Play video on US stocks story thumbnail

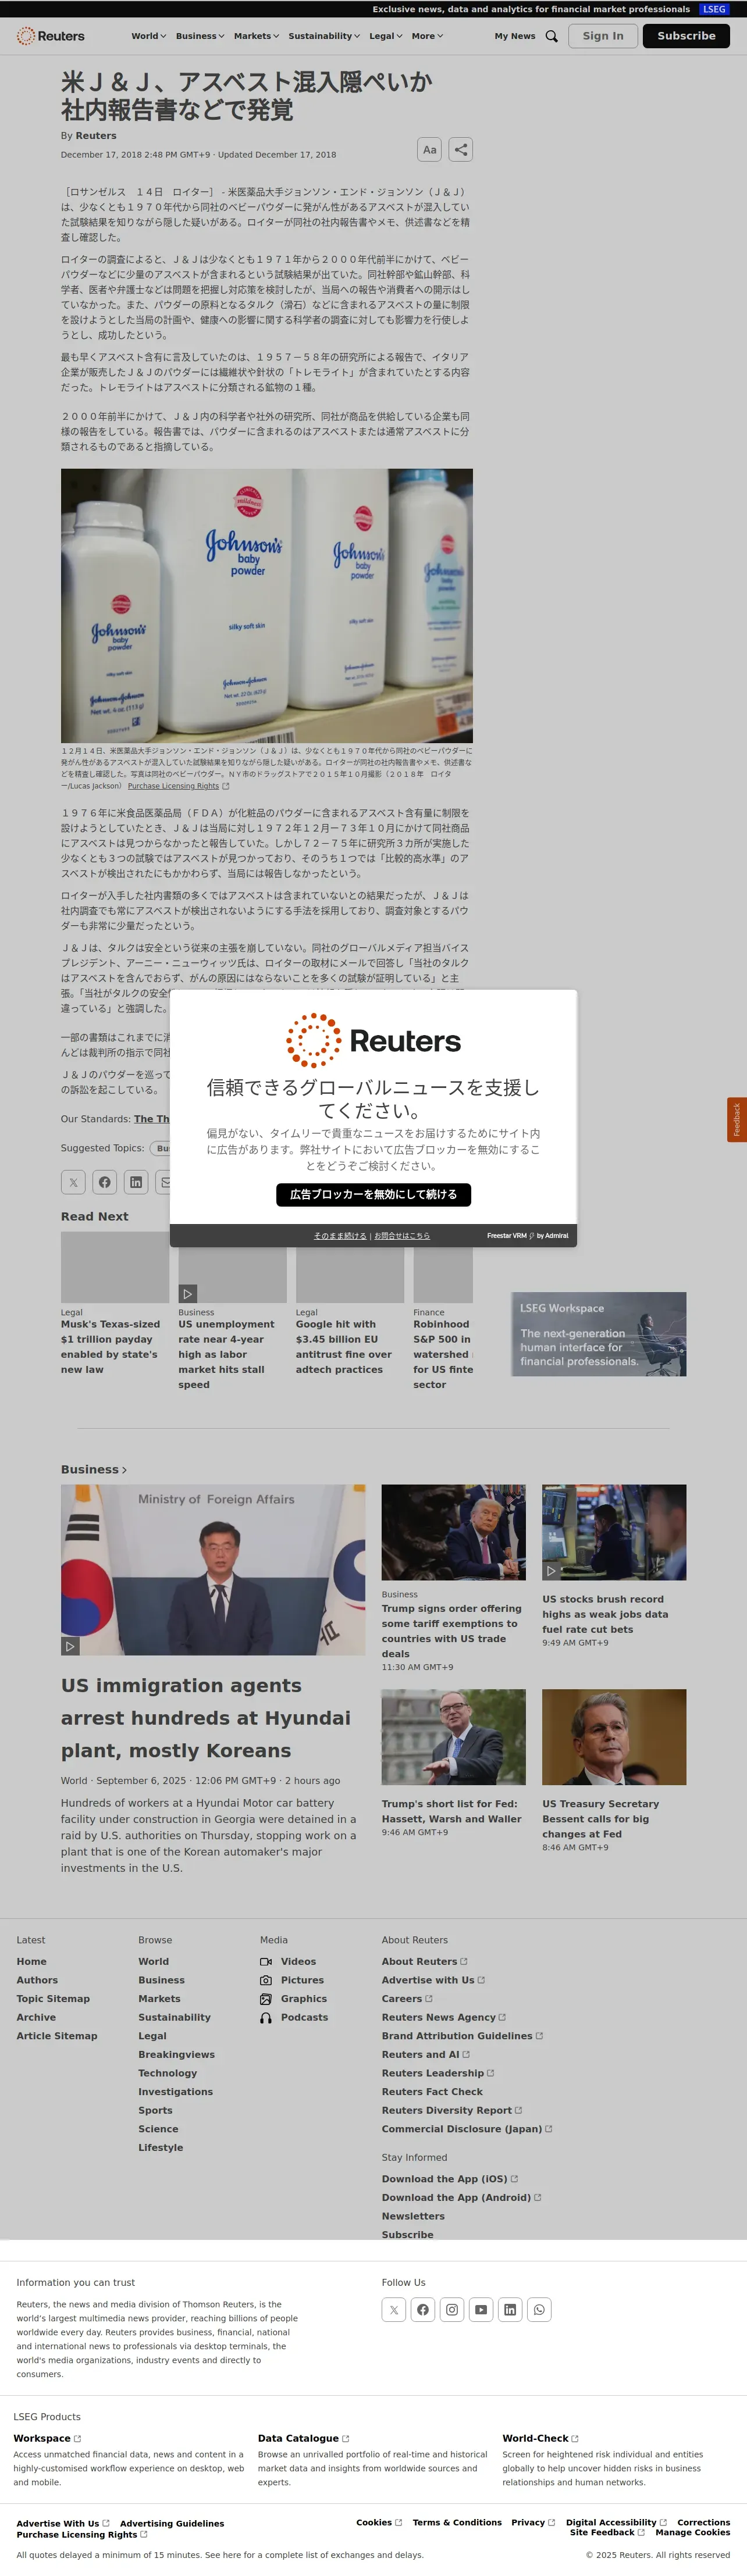point(551,1571)
